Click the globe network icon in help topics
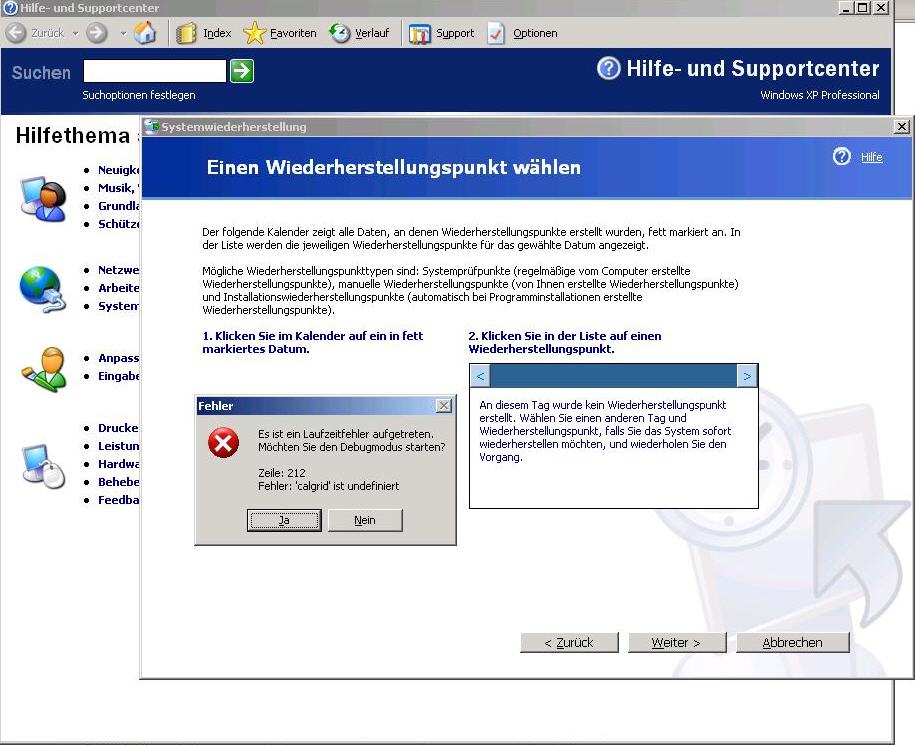915x745 pixels. pos(42,289)
